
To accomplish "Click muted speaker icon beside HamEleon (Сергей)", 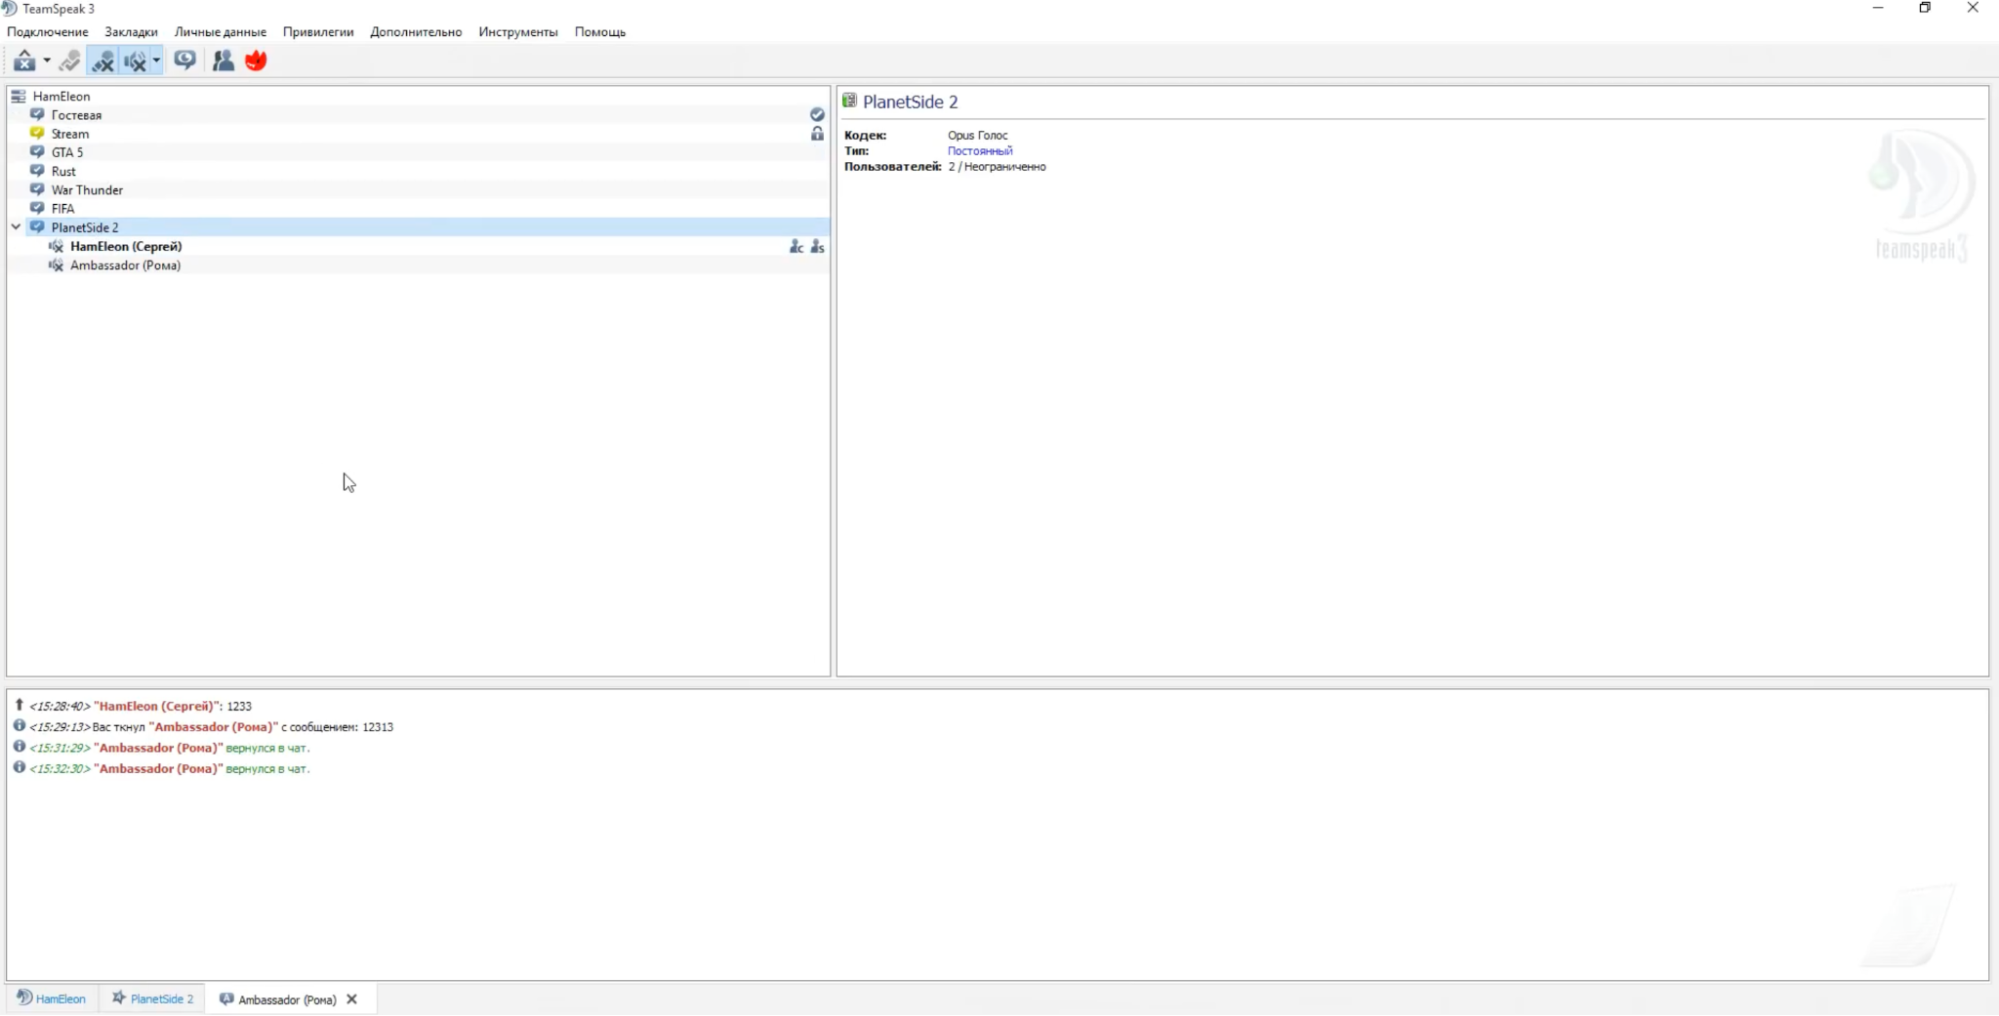I will point(56,246).
